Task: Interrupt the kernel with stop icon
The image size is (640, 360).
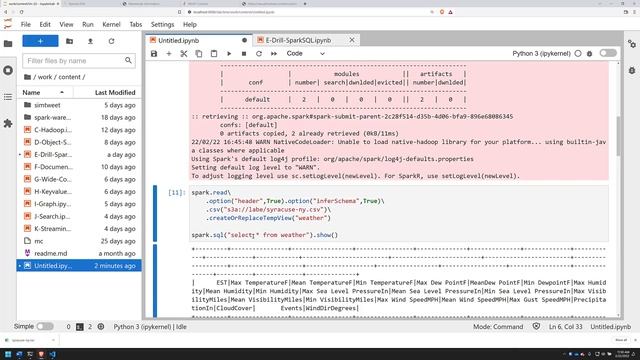Action: click(x=244, y=53)
